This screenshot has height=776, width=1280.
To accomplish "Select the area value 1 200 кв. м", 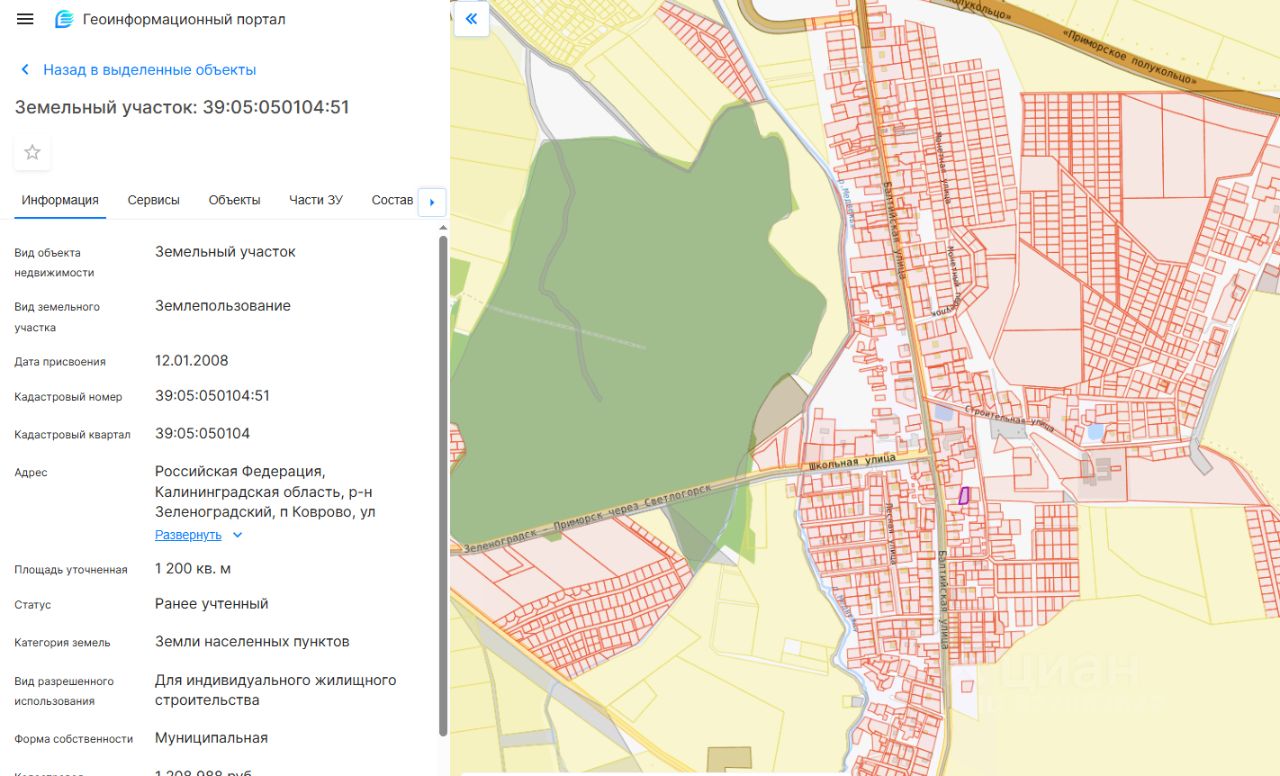I will click(193, 569).
